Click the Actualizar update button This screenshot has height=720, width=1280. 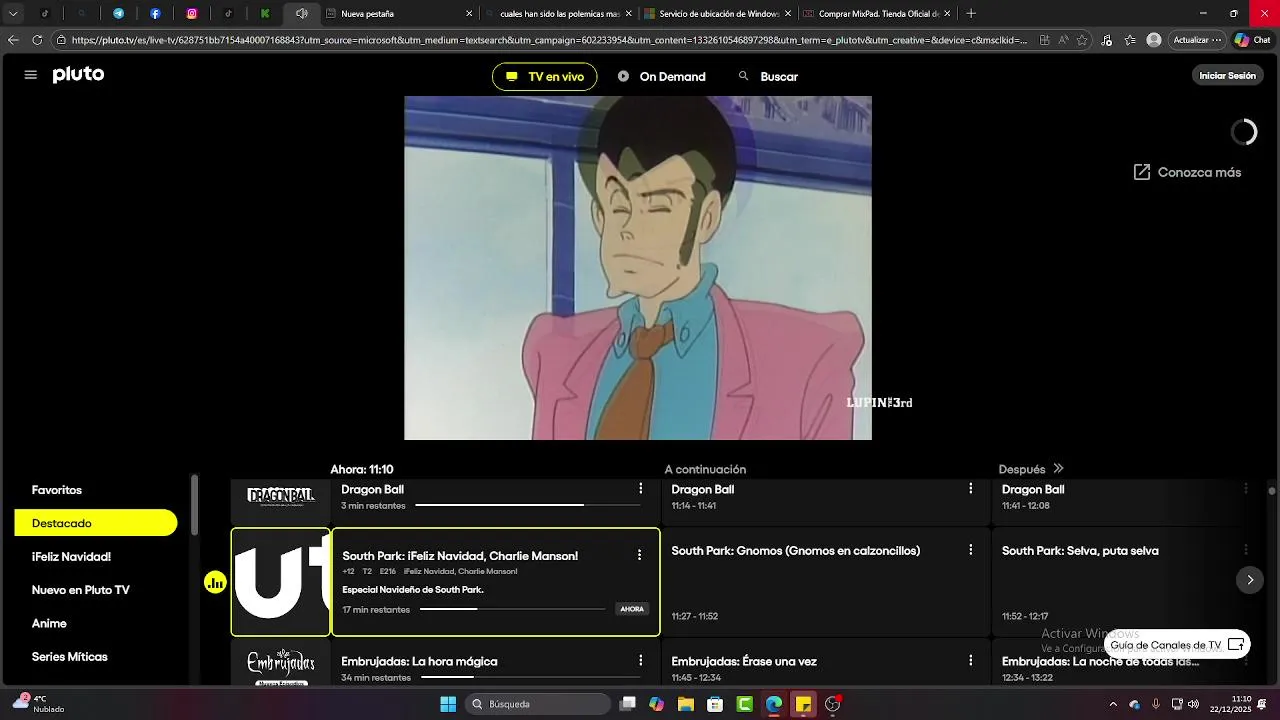tap(1197, 40)
